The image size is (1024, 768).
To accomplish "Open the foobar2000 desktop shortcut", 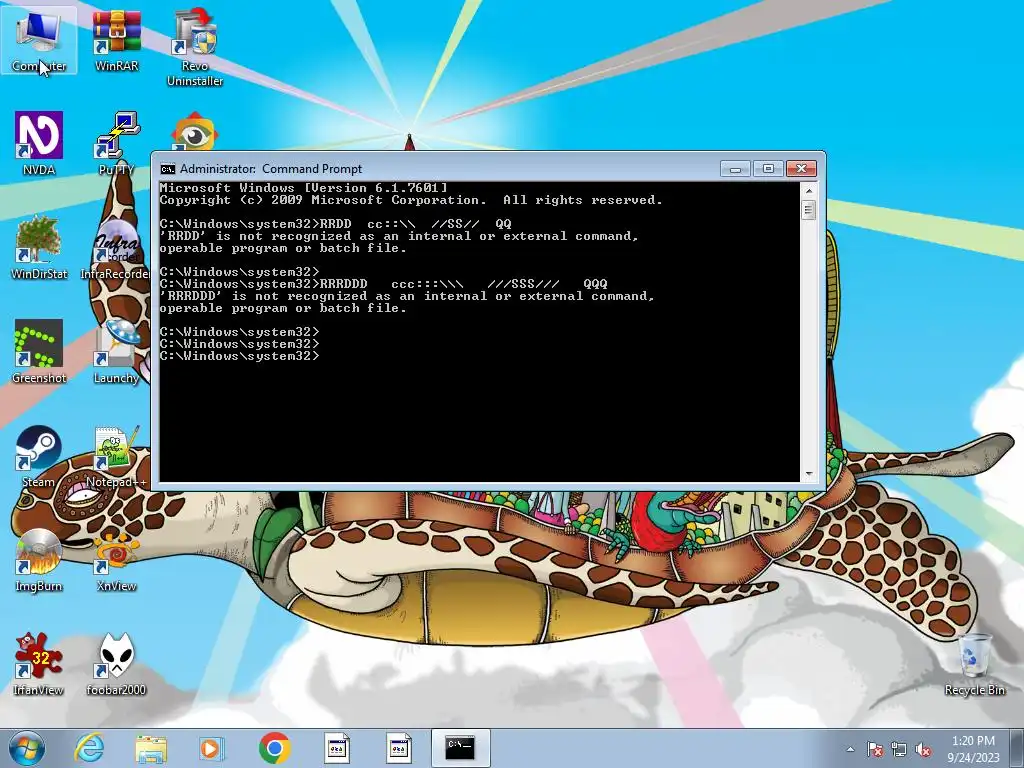I will (116, 664).
